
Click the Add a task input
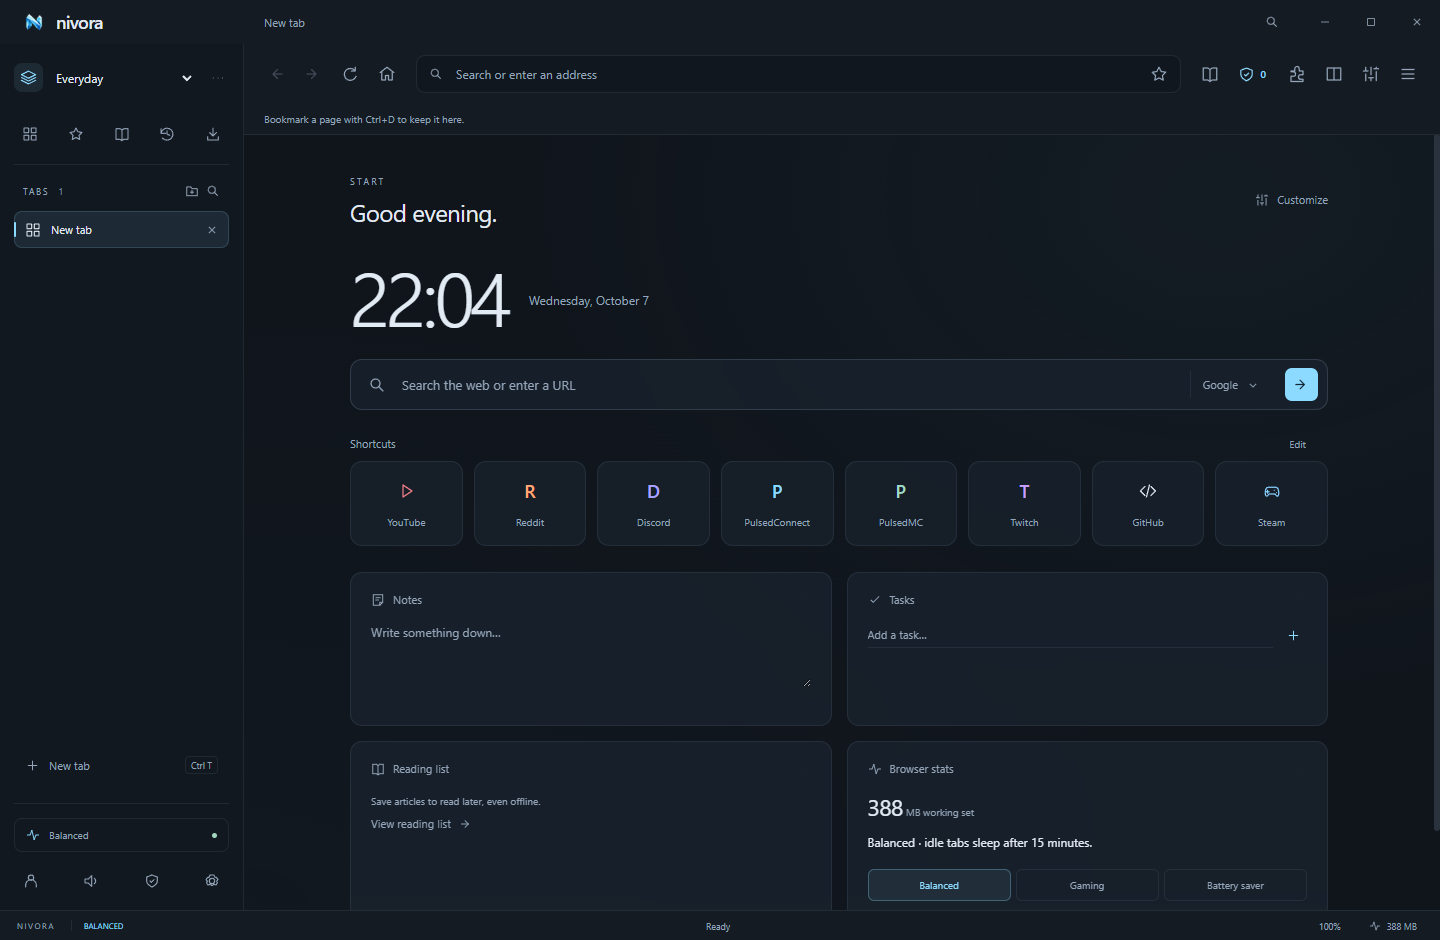coord(1069,635)
